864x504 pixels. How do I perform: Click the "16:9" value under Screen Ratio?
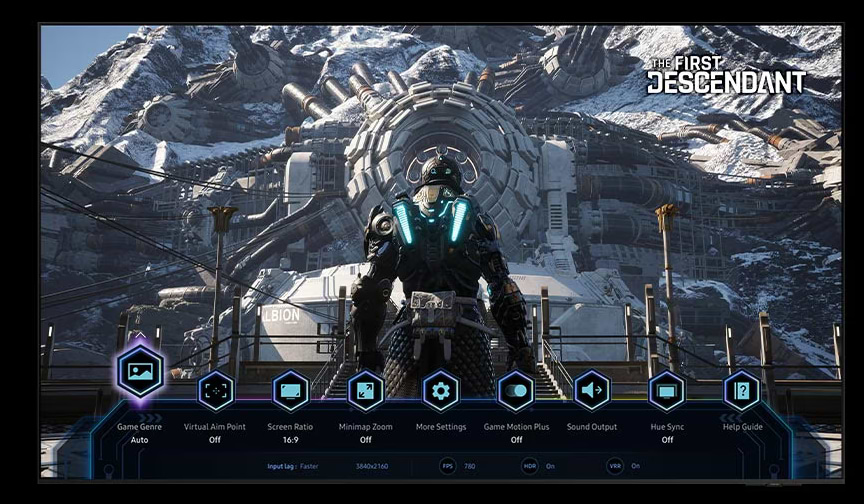point(290,440)
